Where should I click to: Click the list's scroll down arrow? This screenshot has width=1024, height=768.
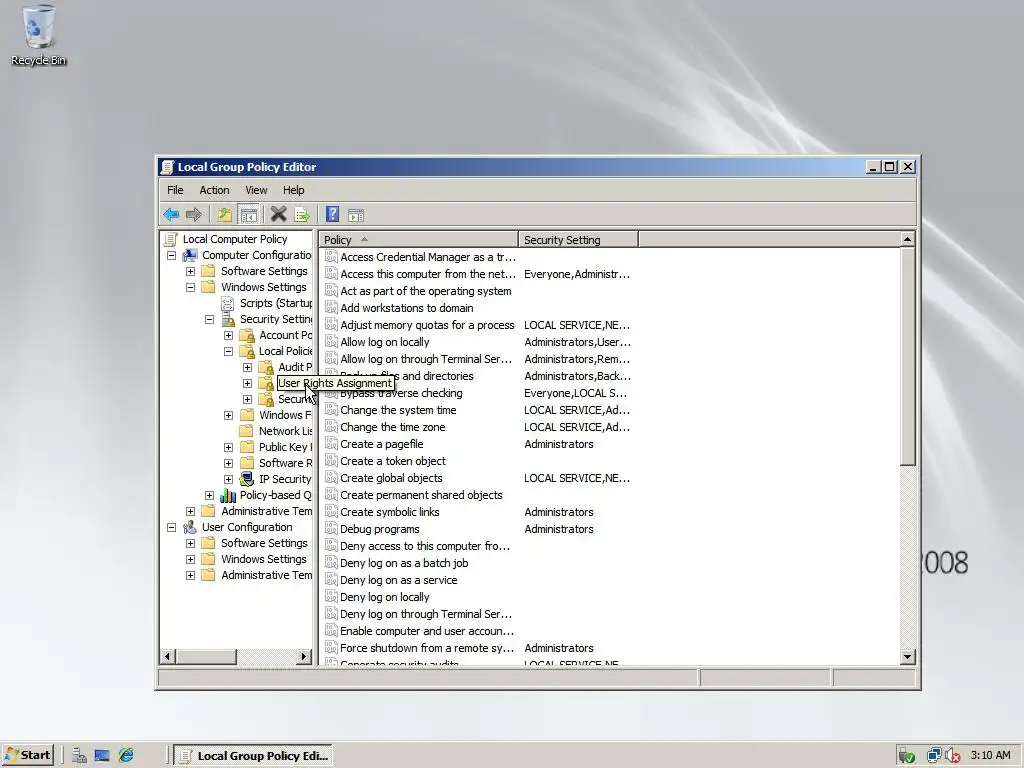click(x=907, y=657)
